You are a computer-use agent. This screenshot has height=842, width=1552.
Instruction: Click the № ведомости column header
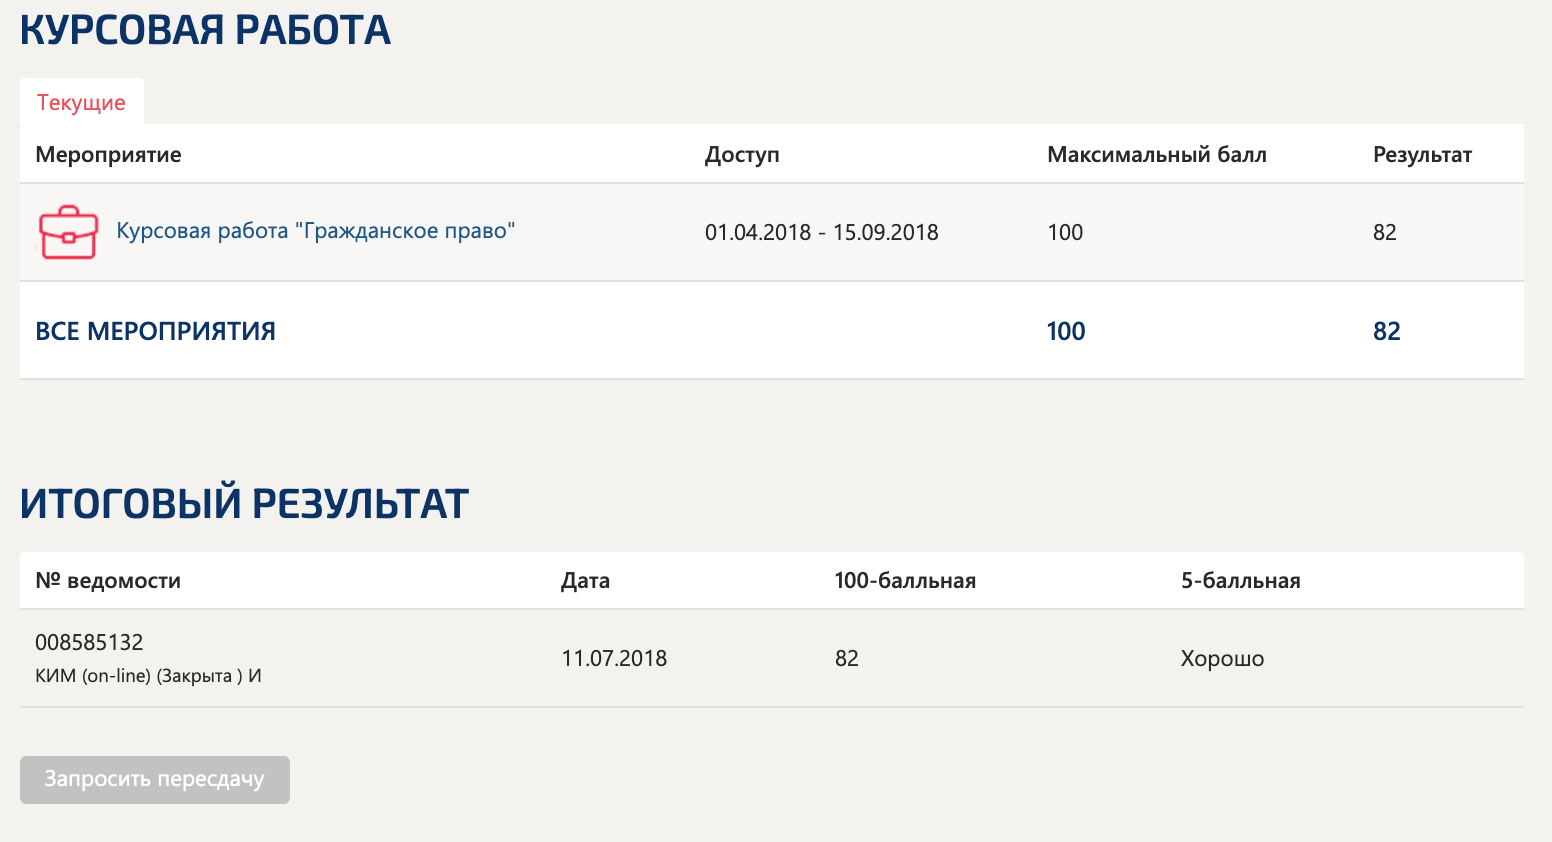pyautogui.click(x=108, y=581)
